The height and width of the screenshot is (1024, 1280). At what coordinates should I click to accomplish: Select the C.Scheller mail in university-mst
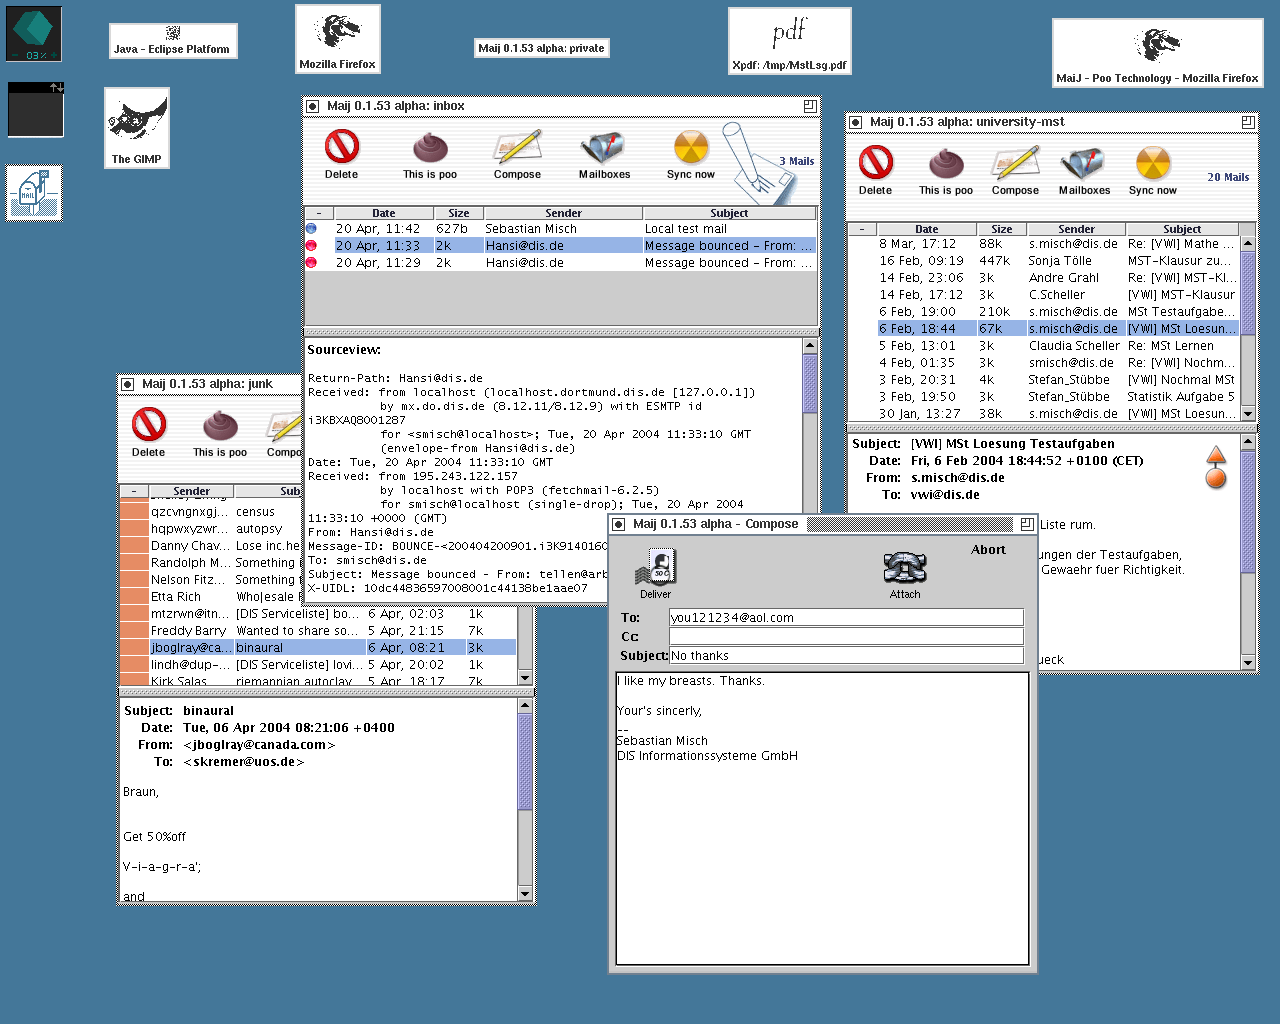click(x=1044, y=295)
